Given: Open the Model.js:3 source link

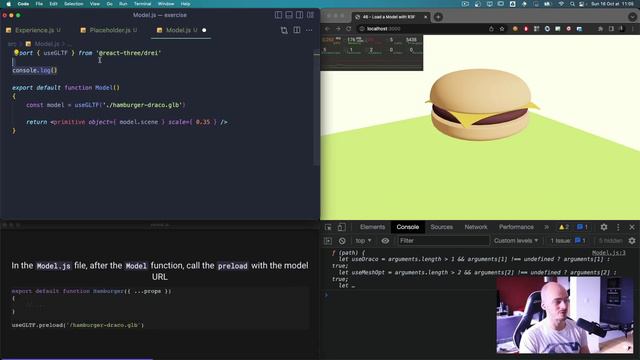Looking at the screenshot, I should pyautogui.click(x=609, y=253).
